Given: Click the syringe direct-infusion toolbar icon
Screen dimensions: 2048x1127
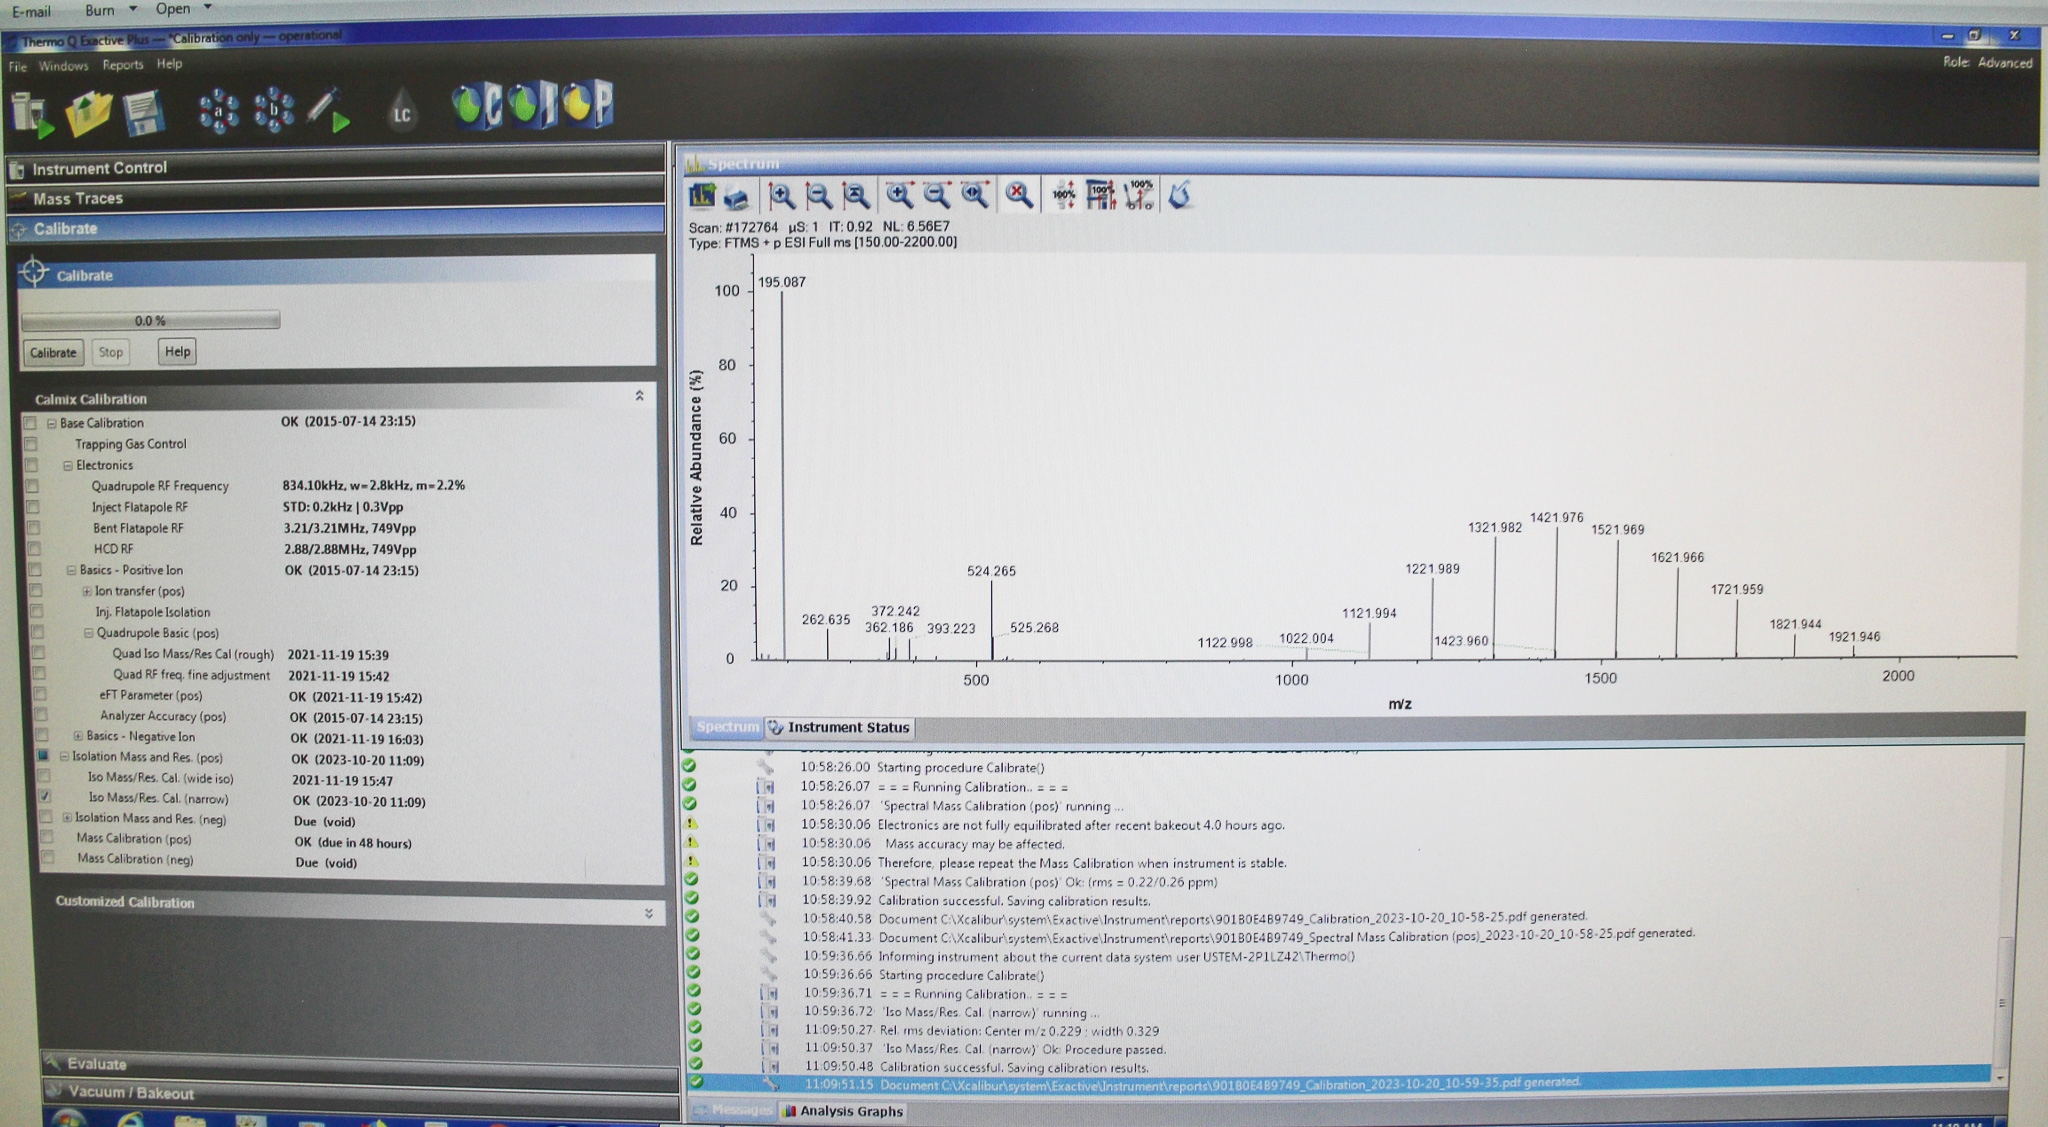Looking at the screenshot, I should coord(322,108).
